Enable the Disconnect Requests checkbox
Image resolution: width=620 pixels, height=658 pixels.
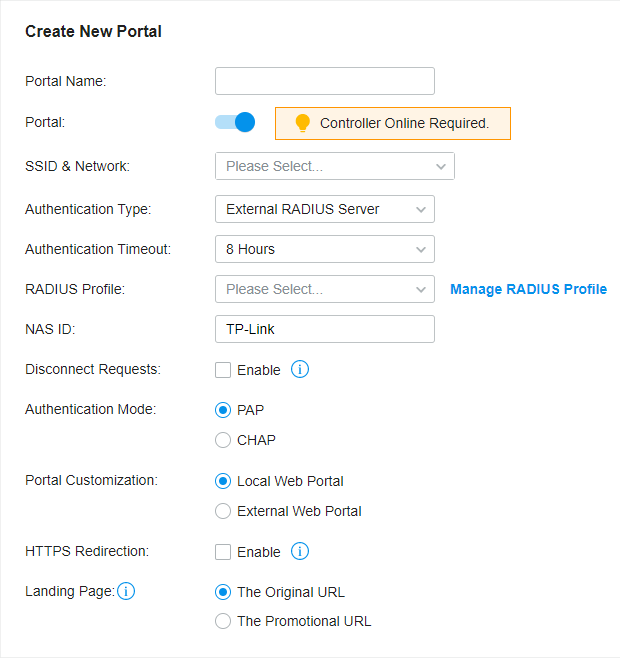[223, 370]
